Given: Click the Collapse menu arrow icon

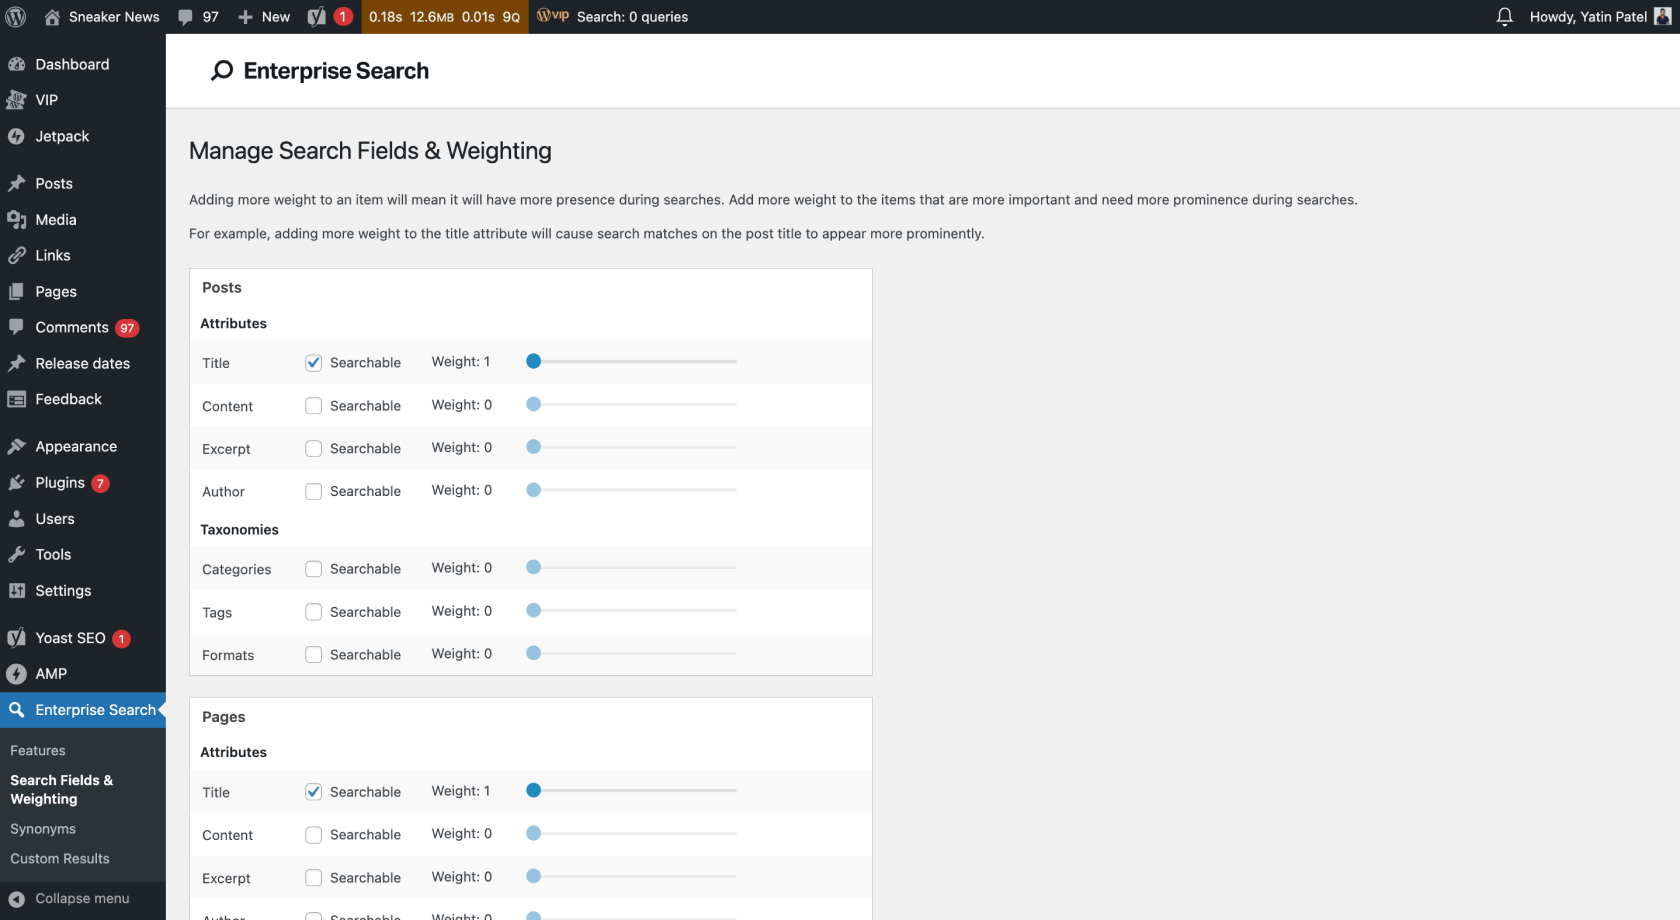Looking at the screenshot, I should pyautogui.click(x=16, y=899).
